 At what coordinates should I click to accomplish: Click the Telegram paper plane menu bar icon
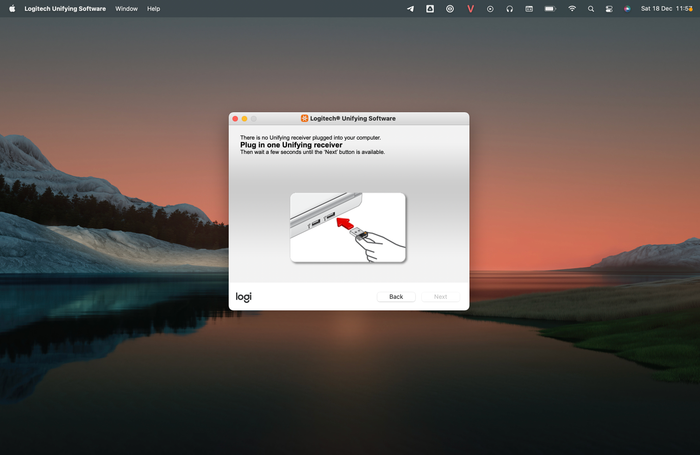[410, 8]
